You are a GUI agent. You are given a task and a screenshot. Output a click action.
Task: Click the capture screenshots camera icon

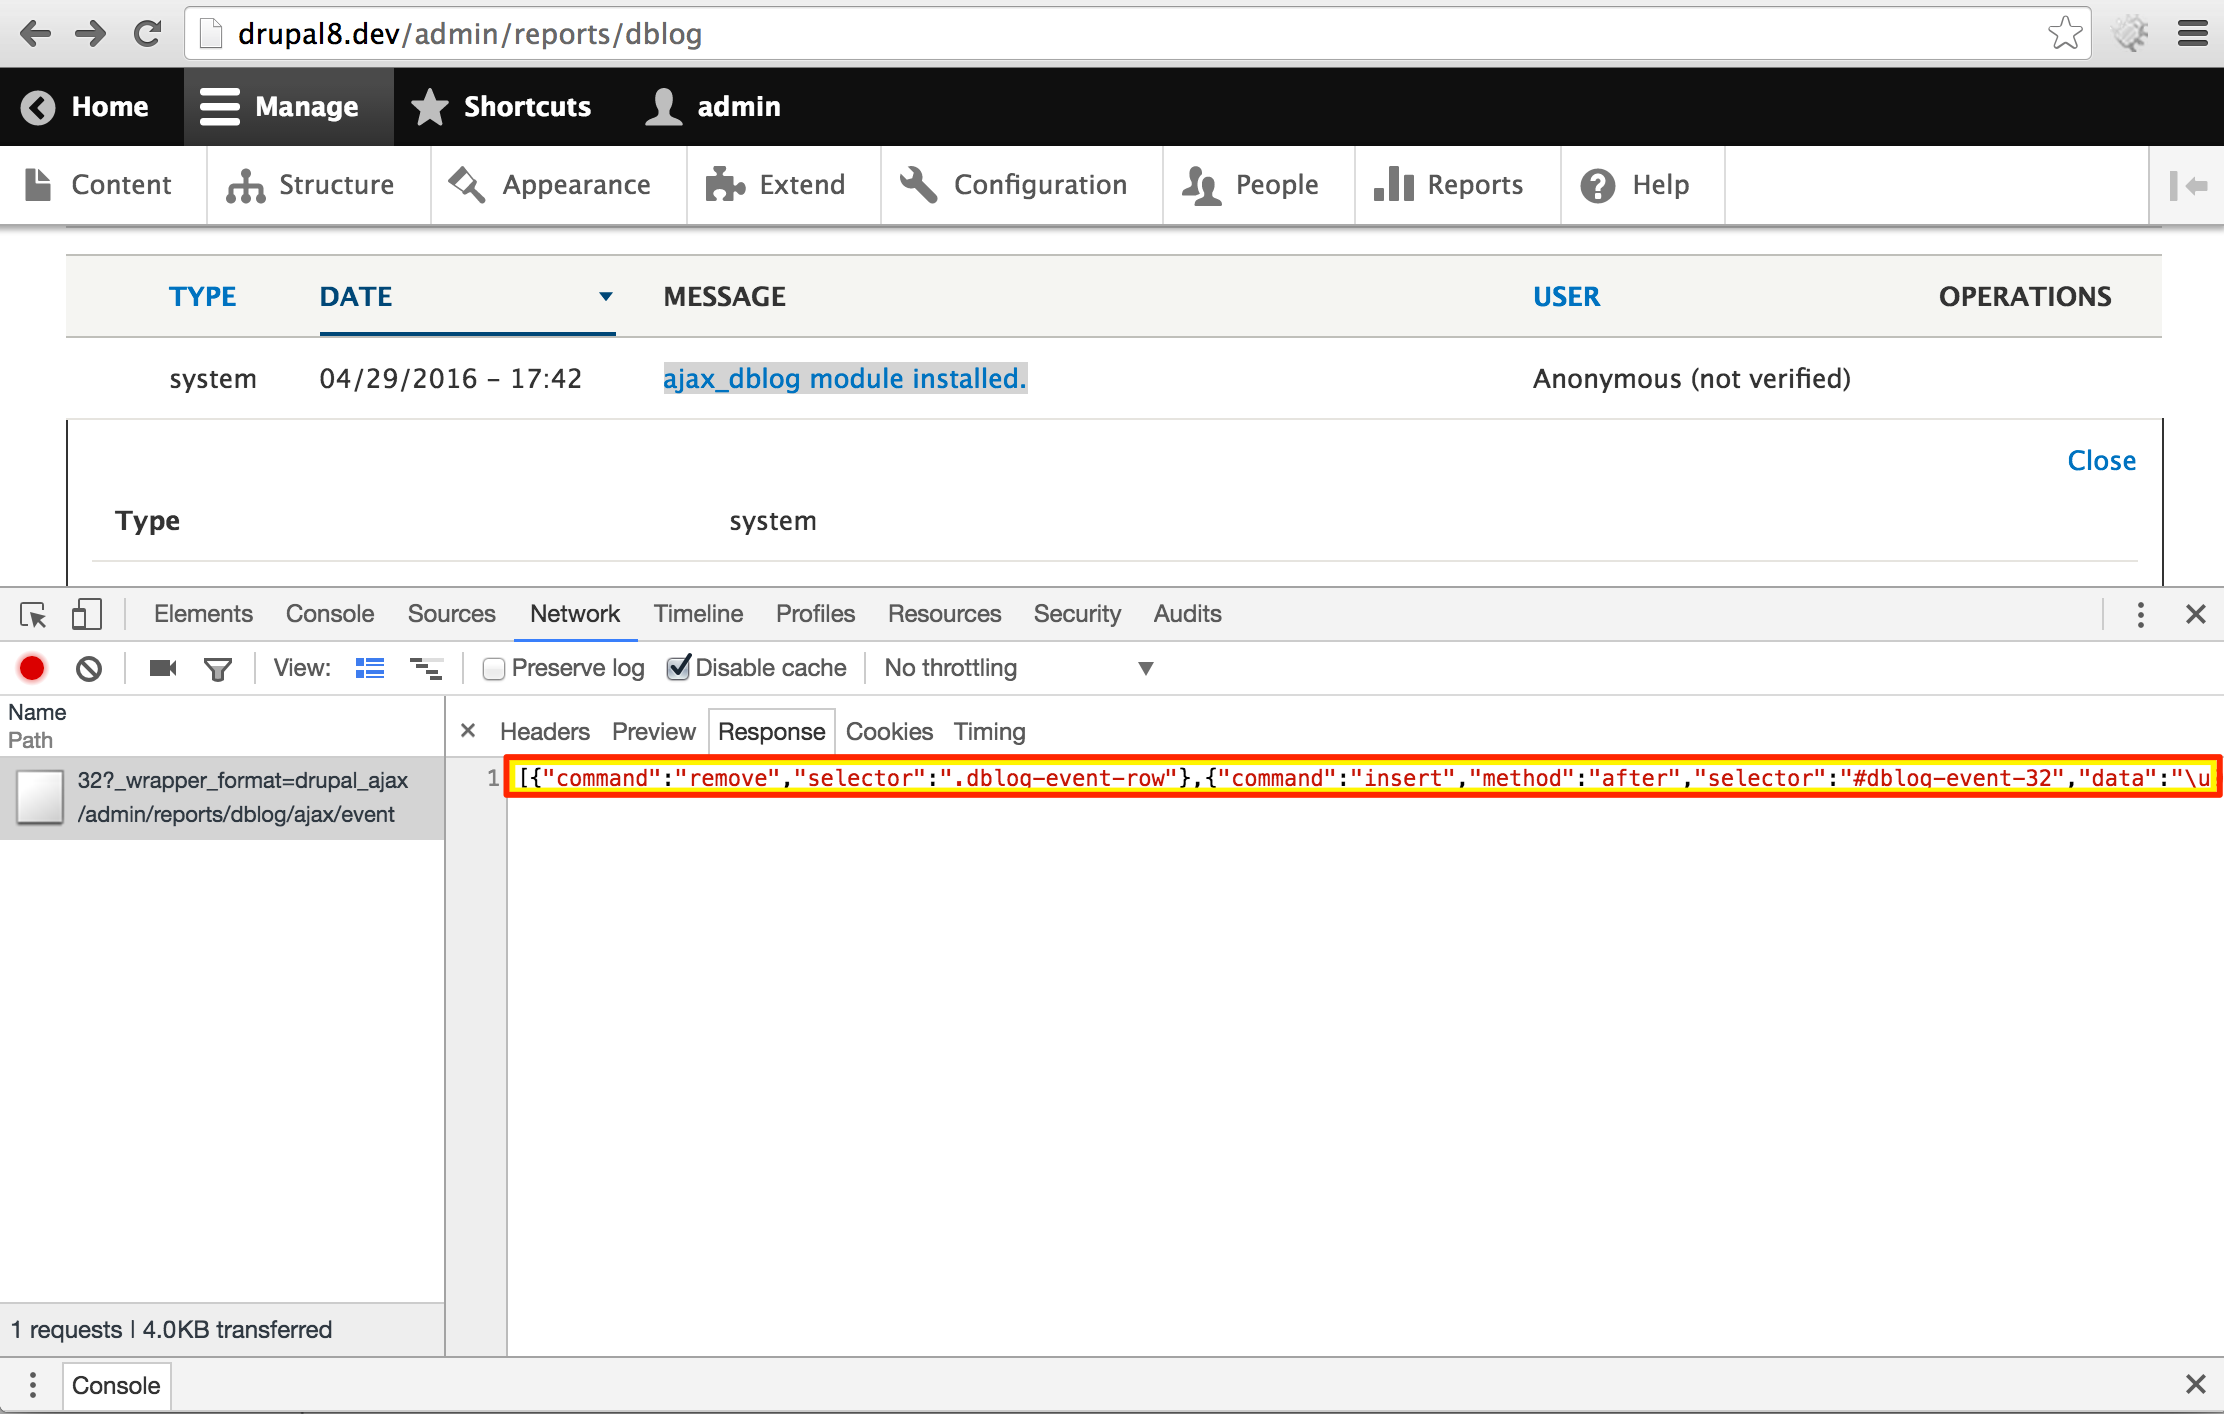(x=162, y=668)
